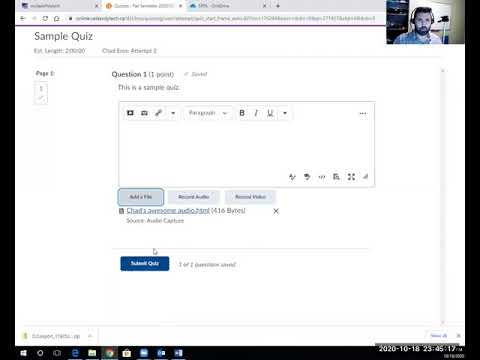Jump to question 1 in the Page 1 panel

41,93
